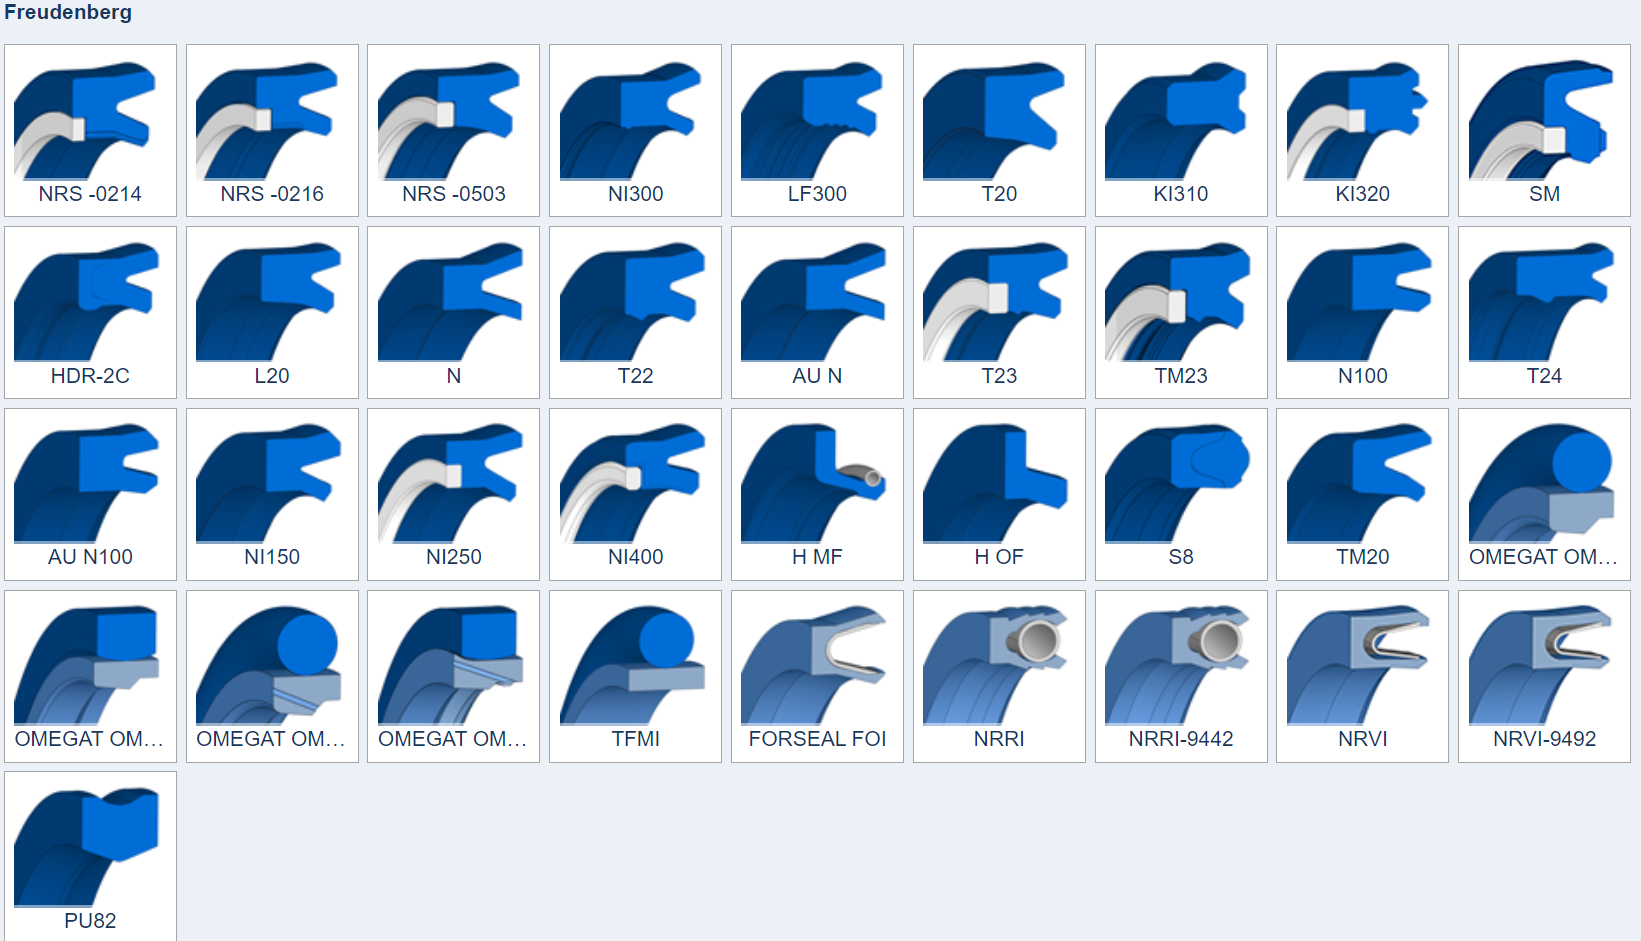Pick the S8 seal profile
The height and width of the screenshot is (941, 1641).
pyautogui.click(x=1181, y=494)
